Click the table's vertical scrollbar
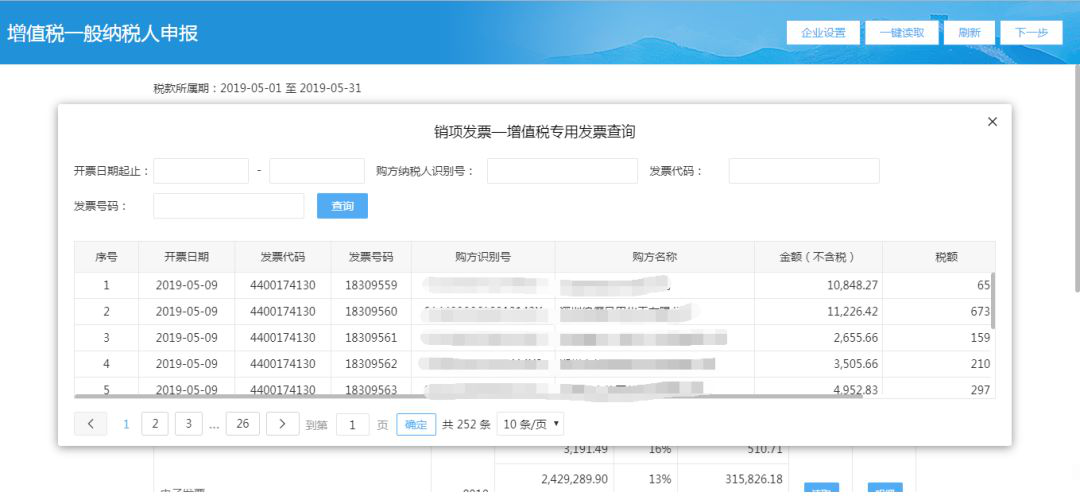 993,300
